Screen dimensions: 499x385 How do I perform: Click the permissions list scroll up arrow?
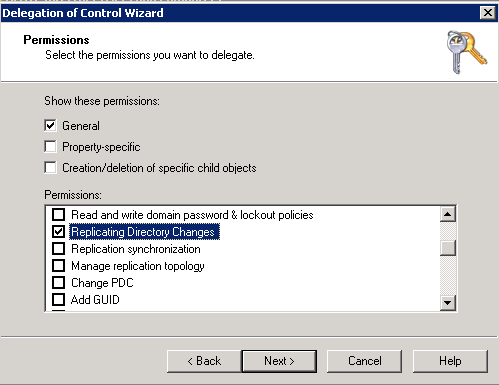coord(448,214)
